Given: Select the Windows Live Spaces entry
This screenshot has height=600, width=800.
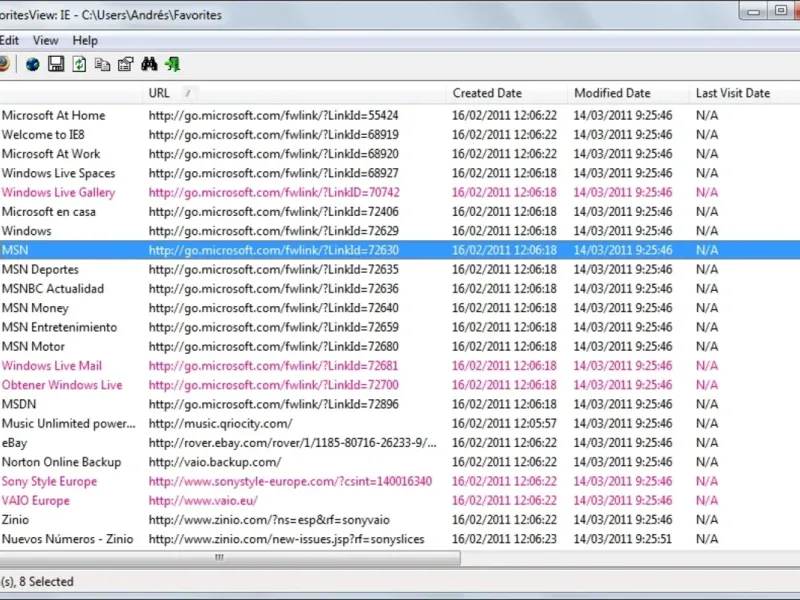Looking at the screenshot, I should (x=58, y=173).
